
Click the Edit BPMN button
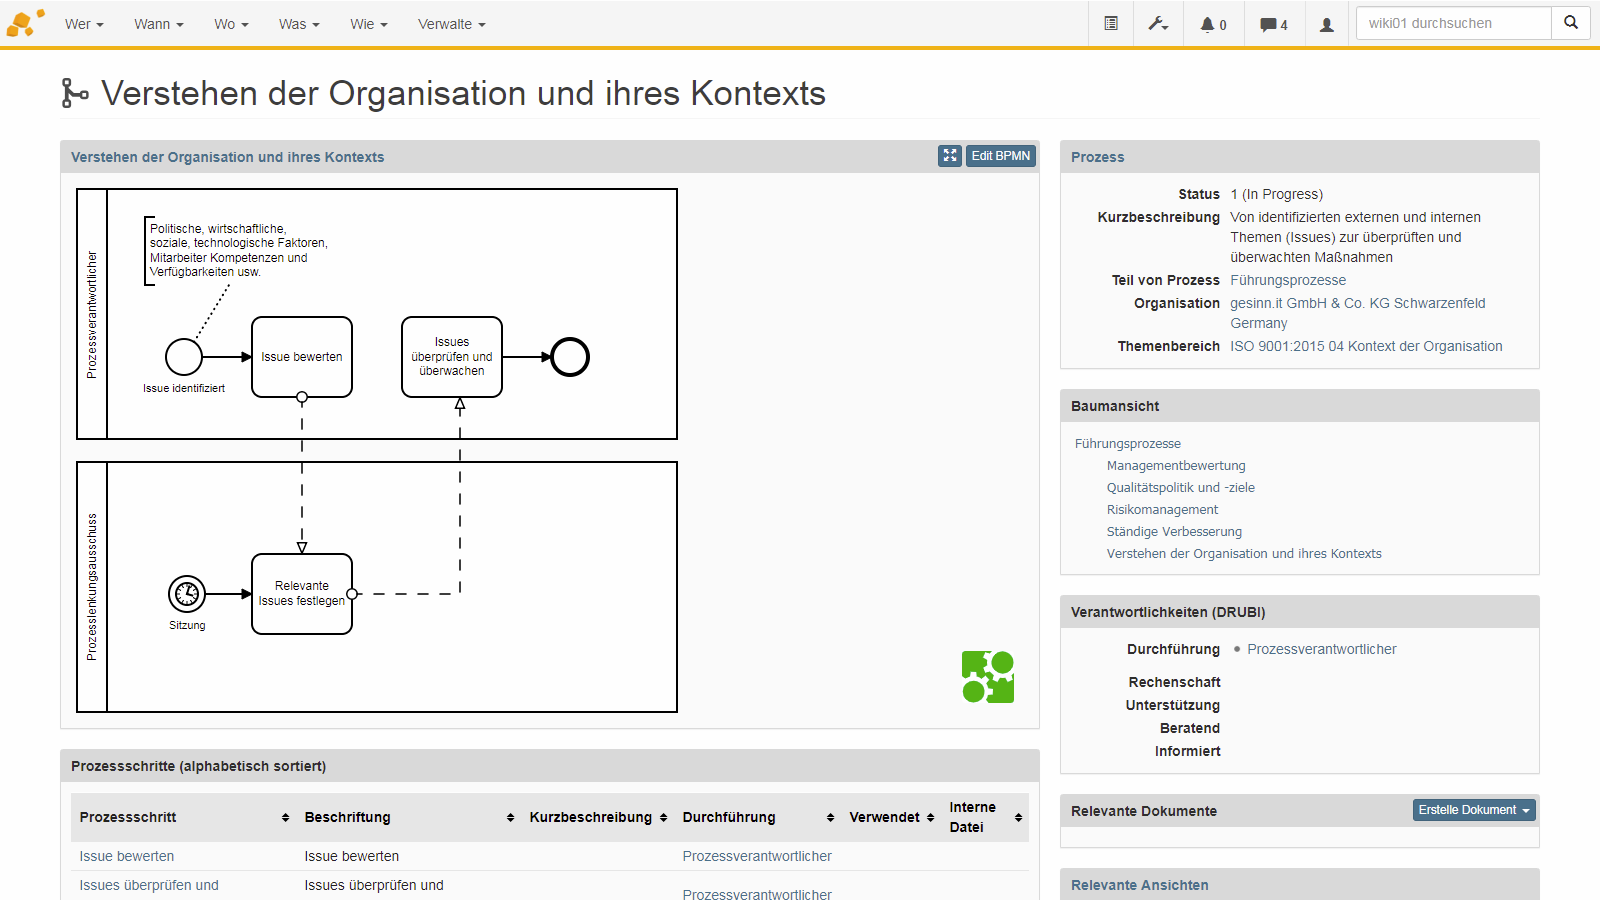pyautogui.click(x=1000, y=156)
